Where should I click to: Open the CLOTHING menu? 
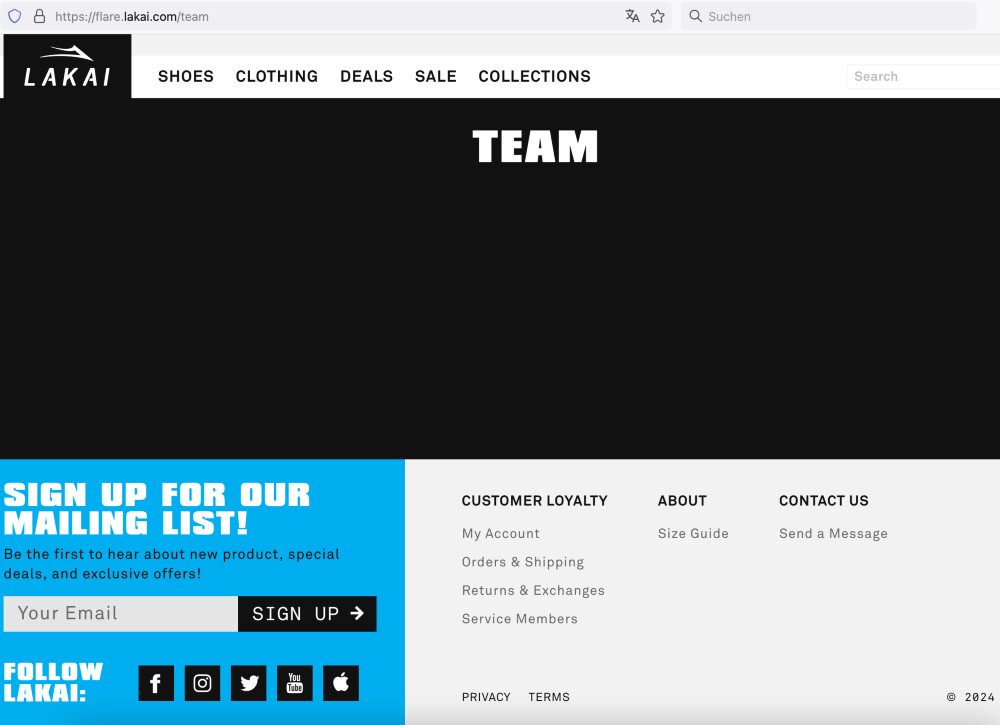pyautogui.click(x=277, y=76)
